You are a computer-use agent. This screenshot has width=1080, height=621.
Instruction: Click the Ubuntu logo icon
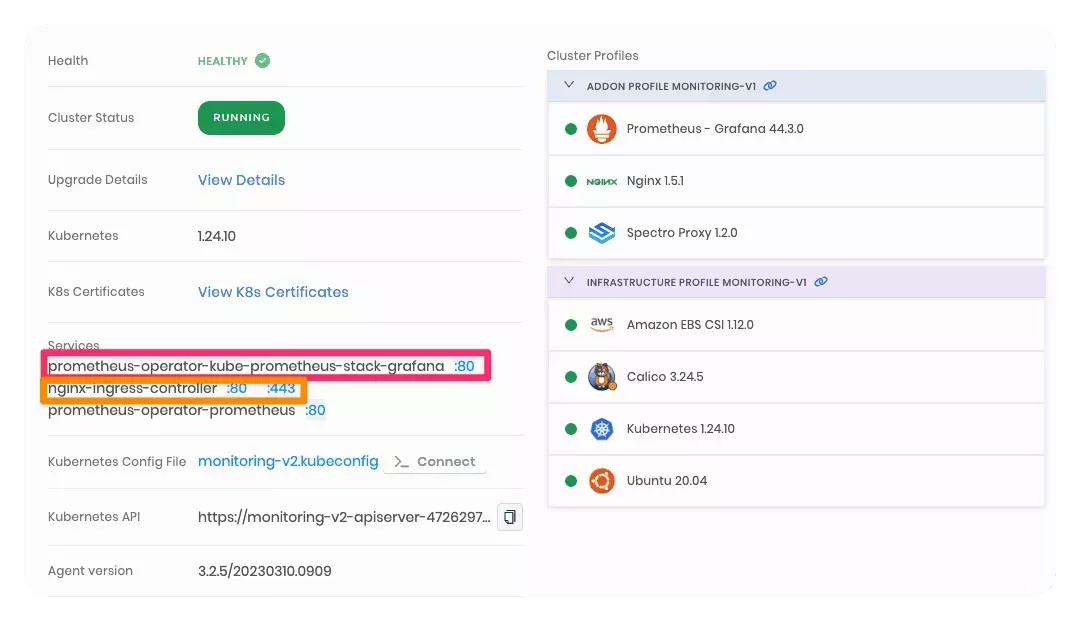pos(600,480)
